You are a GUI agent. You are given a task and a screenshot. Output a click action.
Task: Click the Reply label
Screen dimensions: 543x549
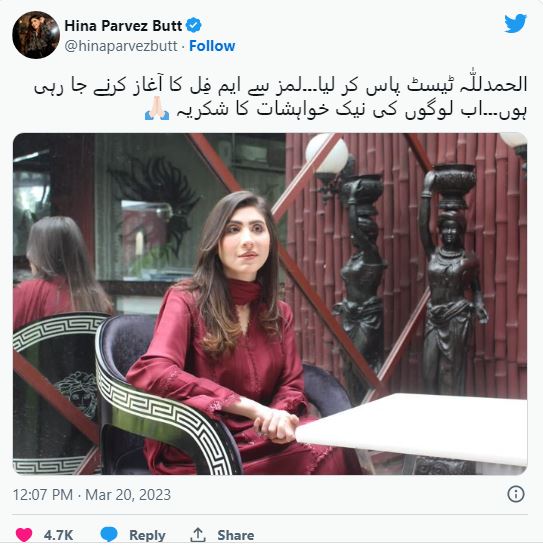coord(147,535)
